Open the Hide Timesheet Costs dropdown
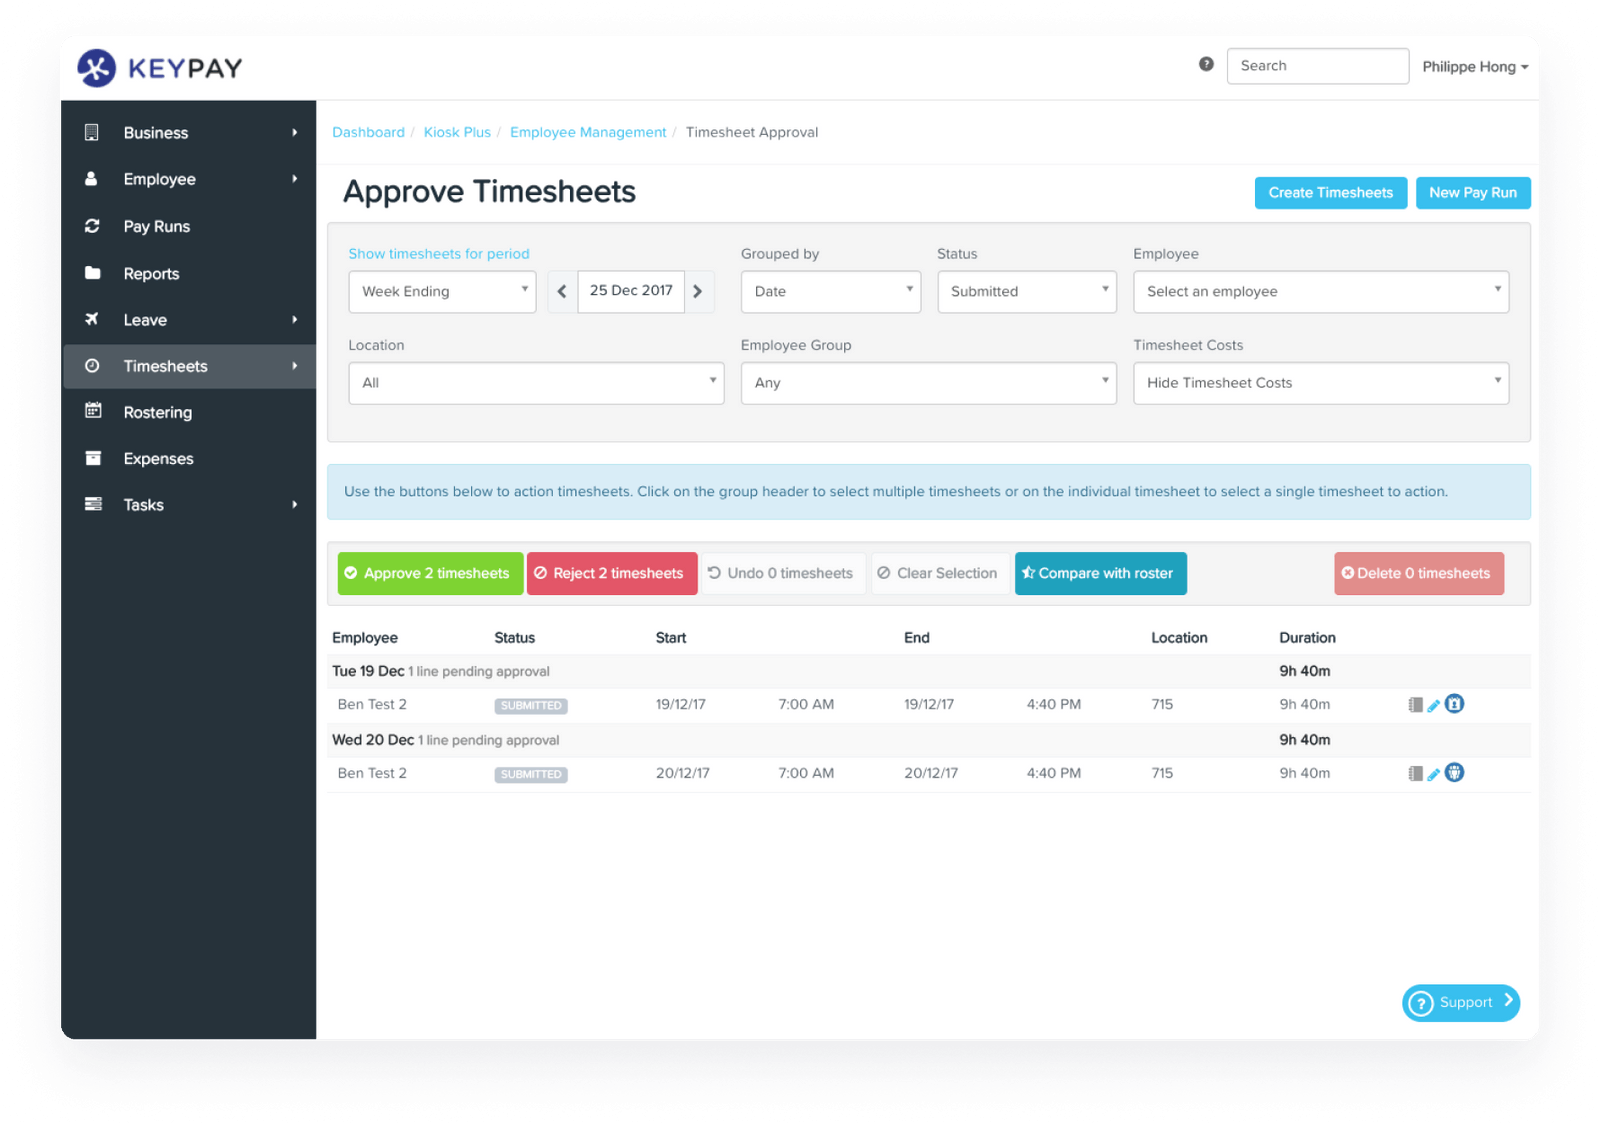Viewport: 1600px width, 1125px height. [1321, 383]
